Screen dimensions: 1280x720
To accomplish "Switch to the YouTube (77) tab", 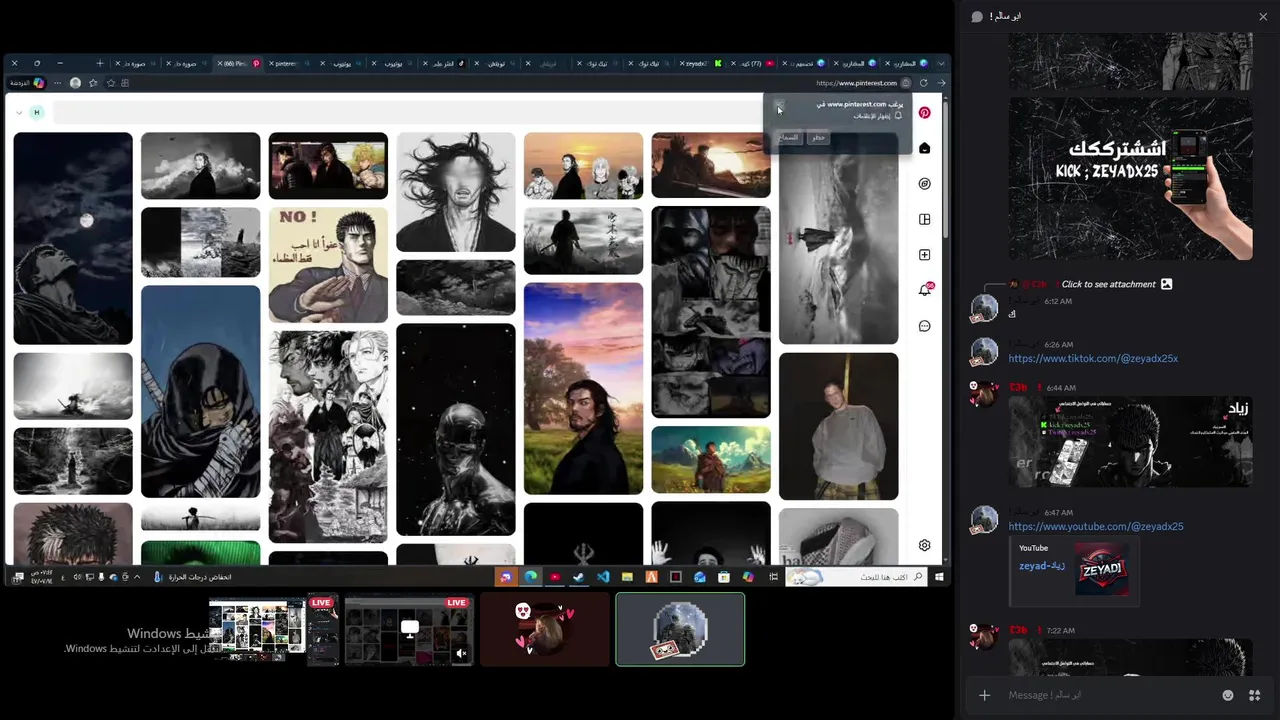I will point(752,63).
